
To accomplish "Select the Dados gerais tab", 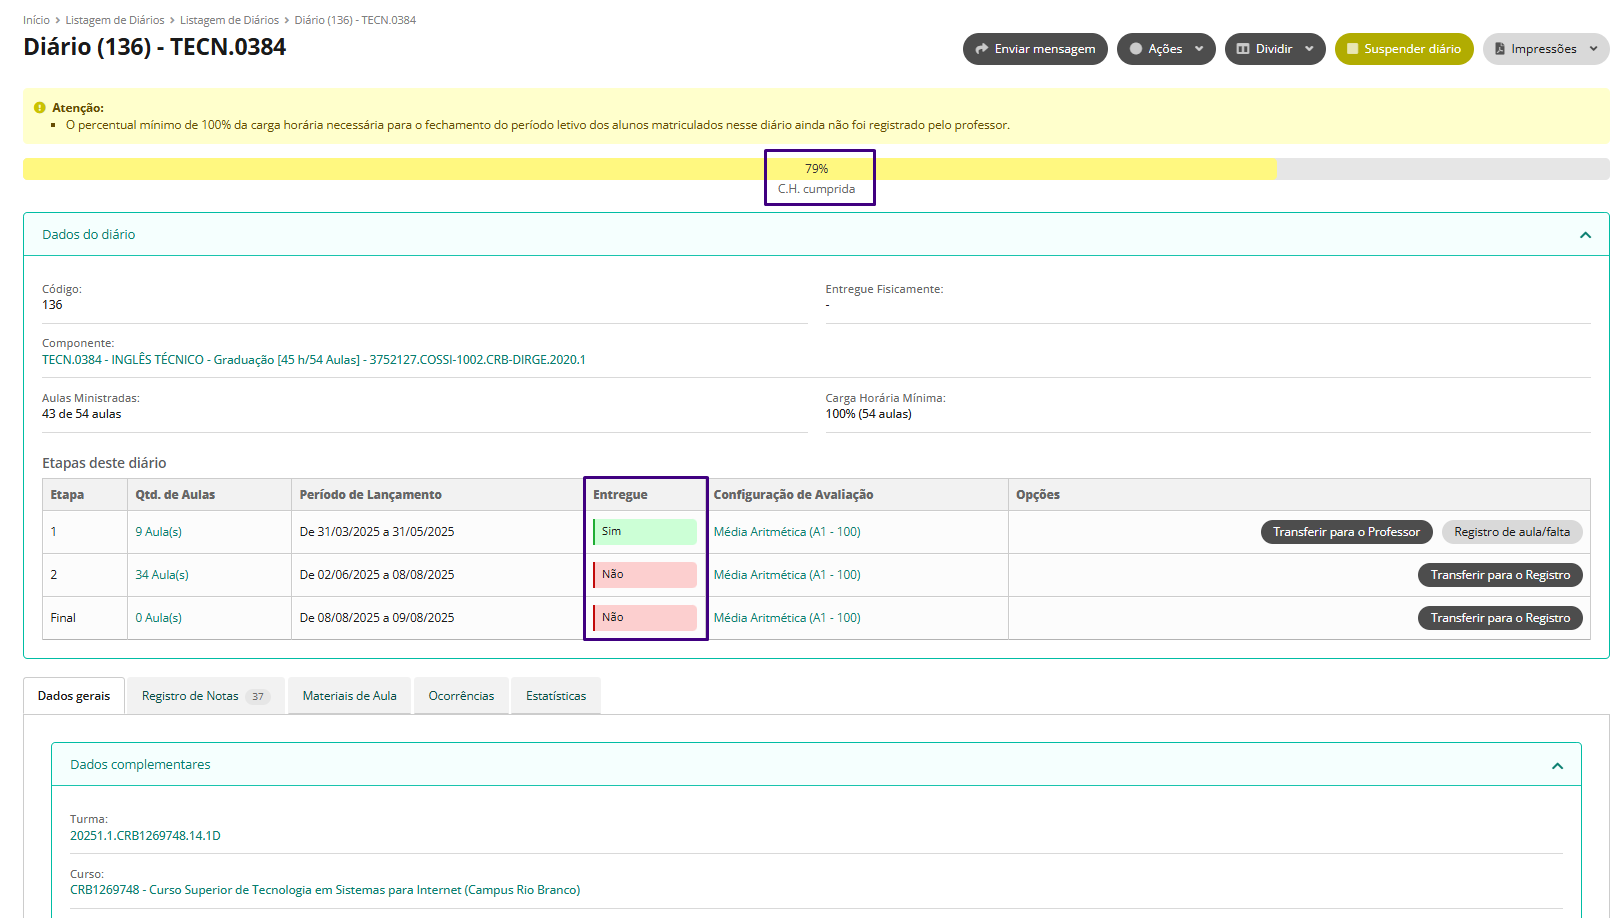I will (x=74, y=696).
